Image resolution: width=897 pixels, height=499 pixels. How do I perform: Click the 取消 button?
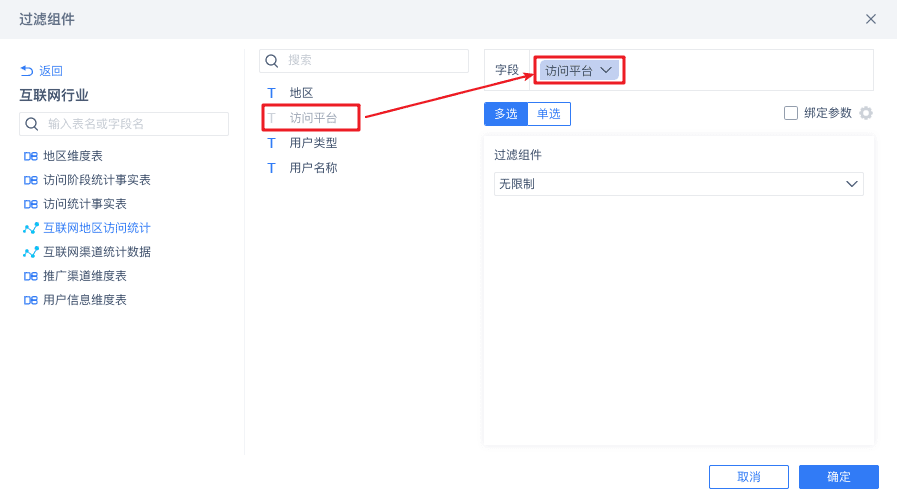748,477
